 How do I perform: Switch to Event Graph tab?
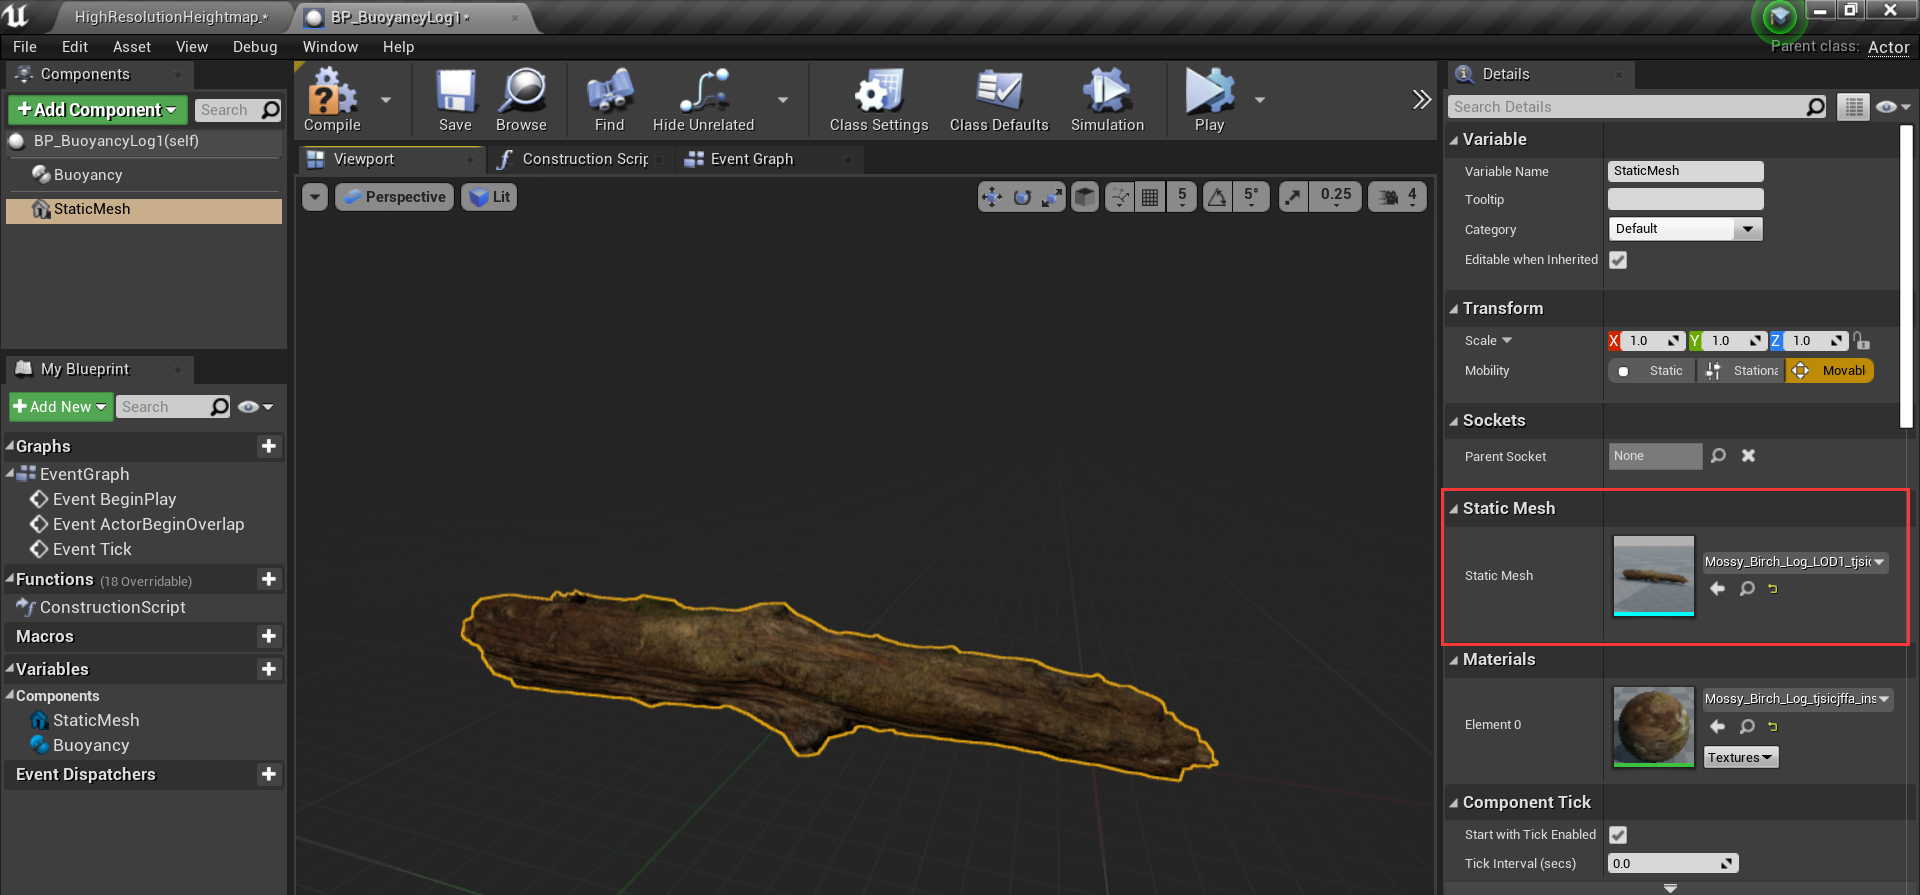[x=751, y=159]
